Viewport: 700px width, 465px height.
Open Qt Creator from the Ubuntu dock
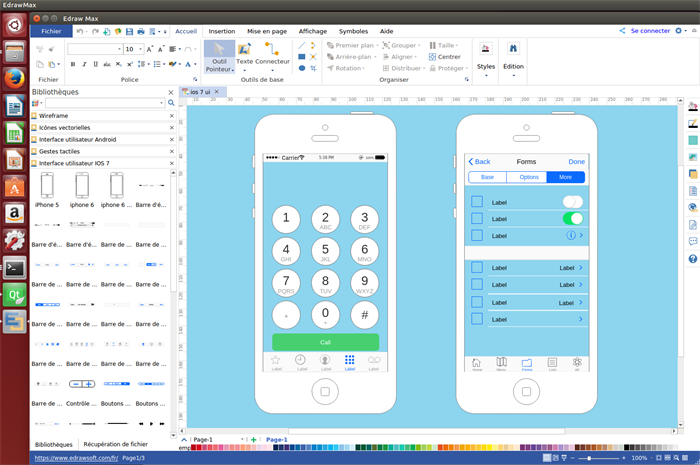click(15, 295)
